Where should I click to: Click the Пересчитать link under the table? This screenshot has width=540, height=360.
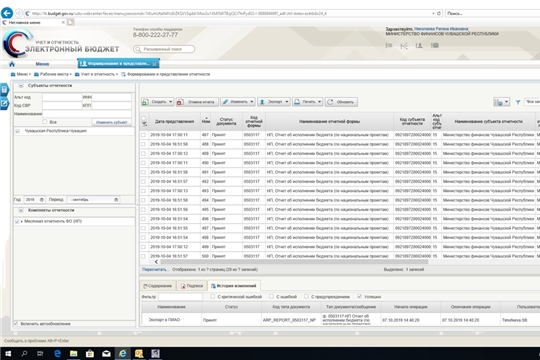point(154,269)
